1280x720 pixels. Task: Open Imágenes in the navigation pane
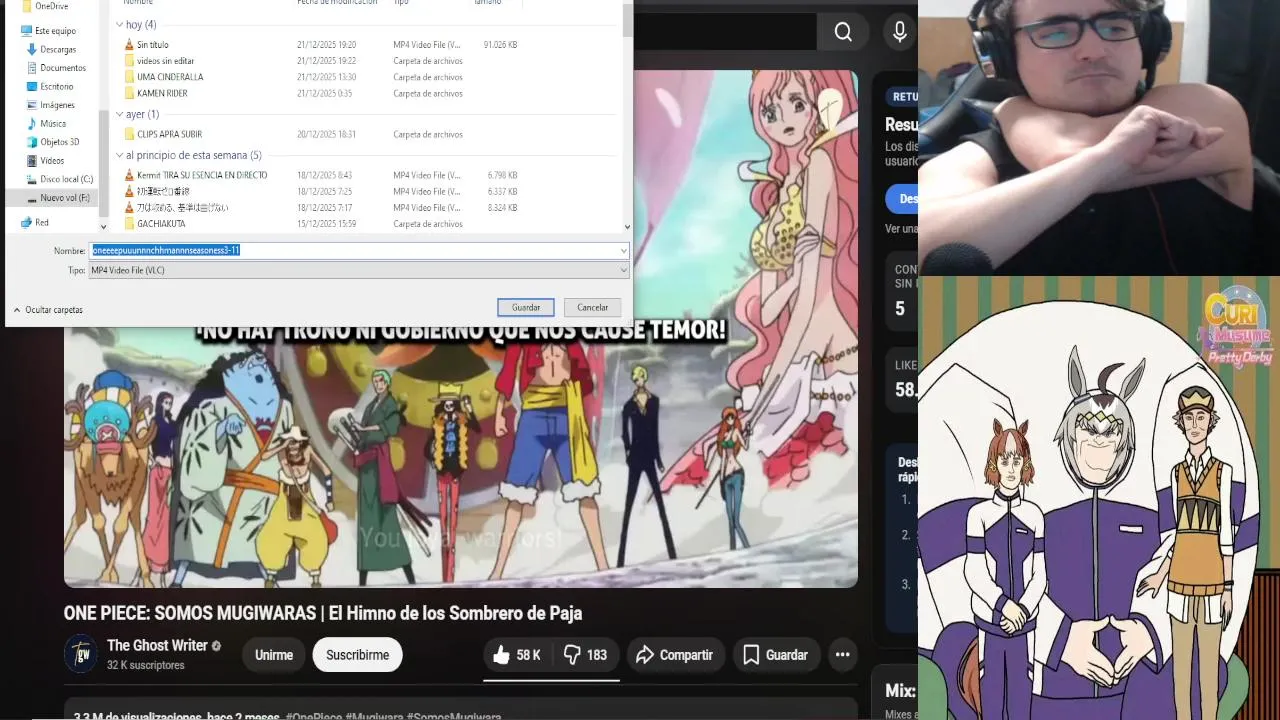click(57, 105)
